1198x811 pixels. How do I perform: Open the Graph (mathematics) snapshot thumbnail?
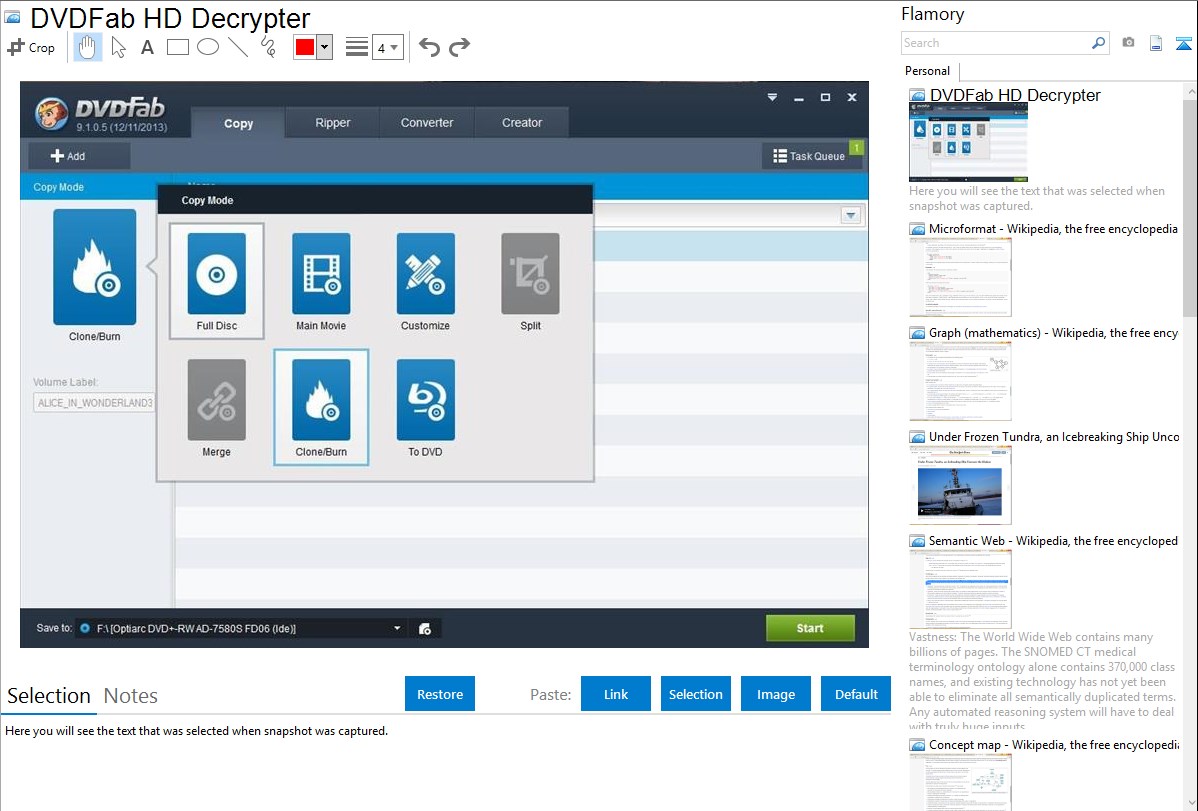960,380
